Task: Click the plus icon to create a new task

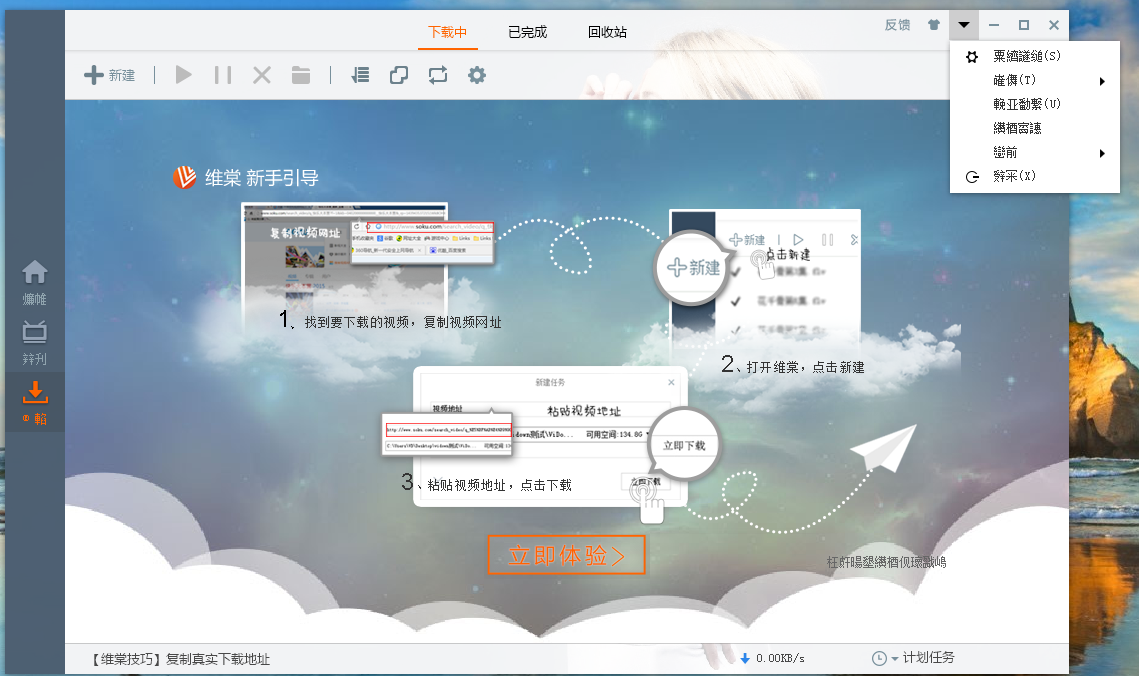Action: coord(94,75)
